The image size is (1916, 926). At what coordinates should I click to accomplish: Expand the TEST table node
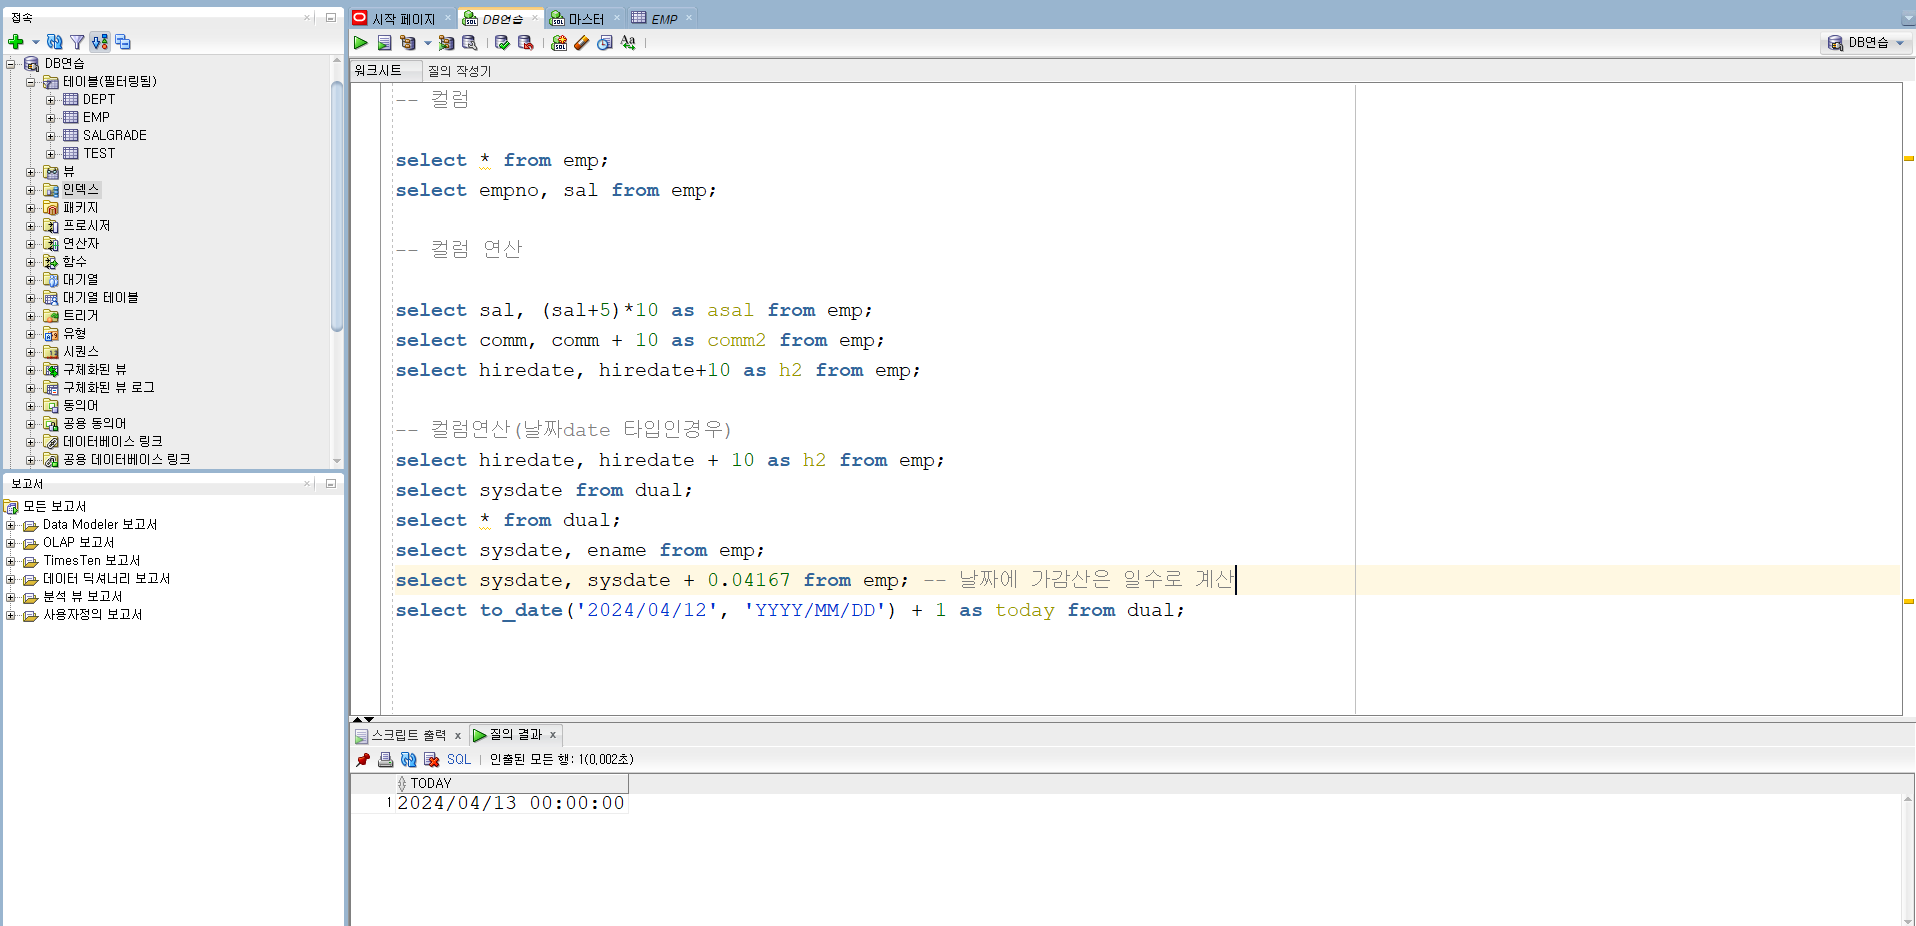click(50, 154)
